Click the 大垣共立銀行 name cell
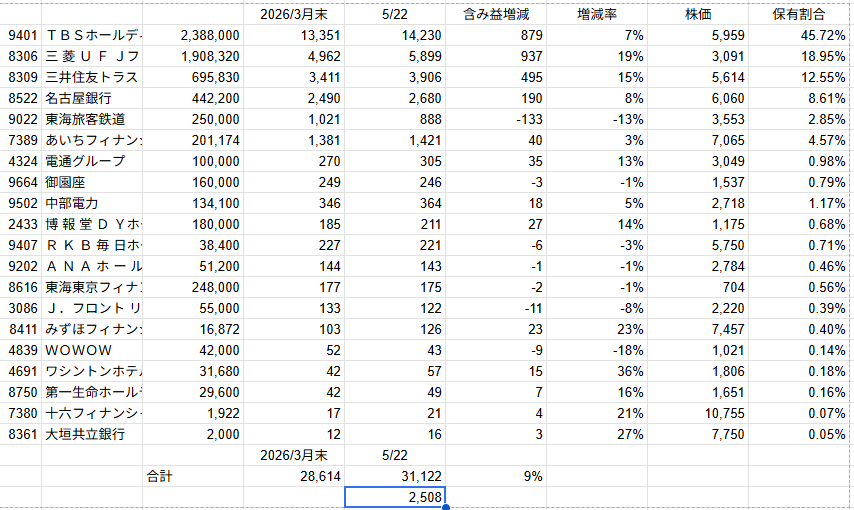This screenshot has height=510, width=854. tap(92, 434)
